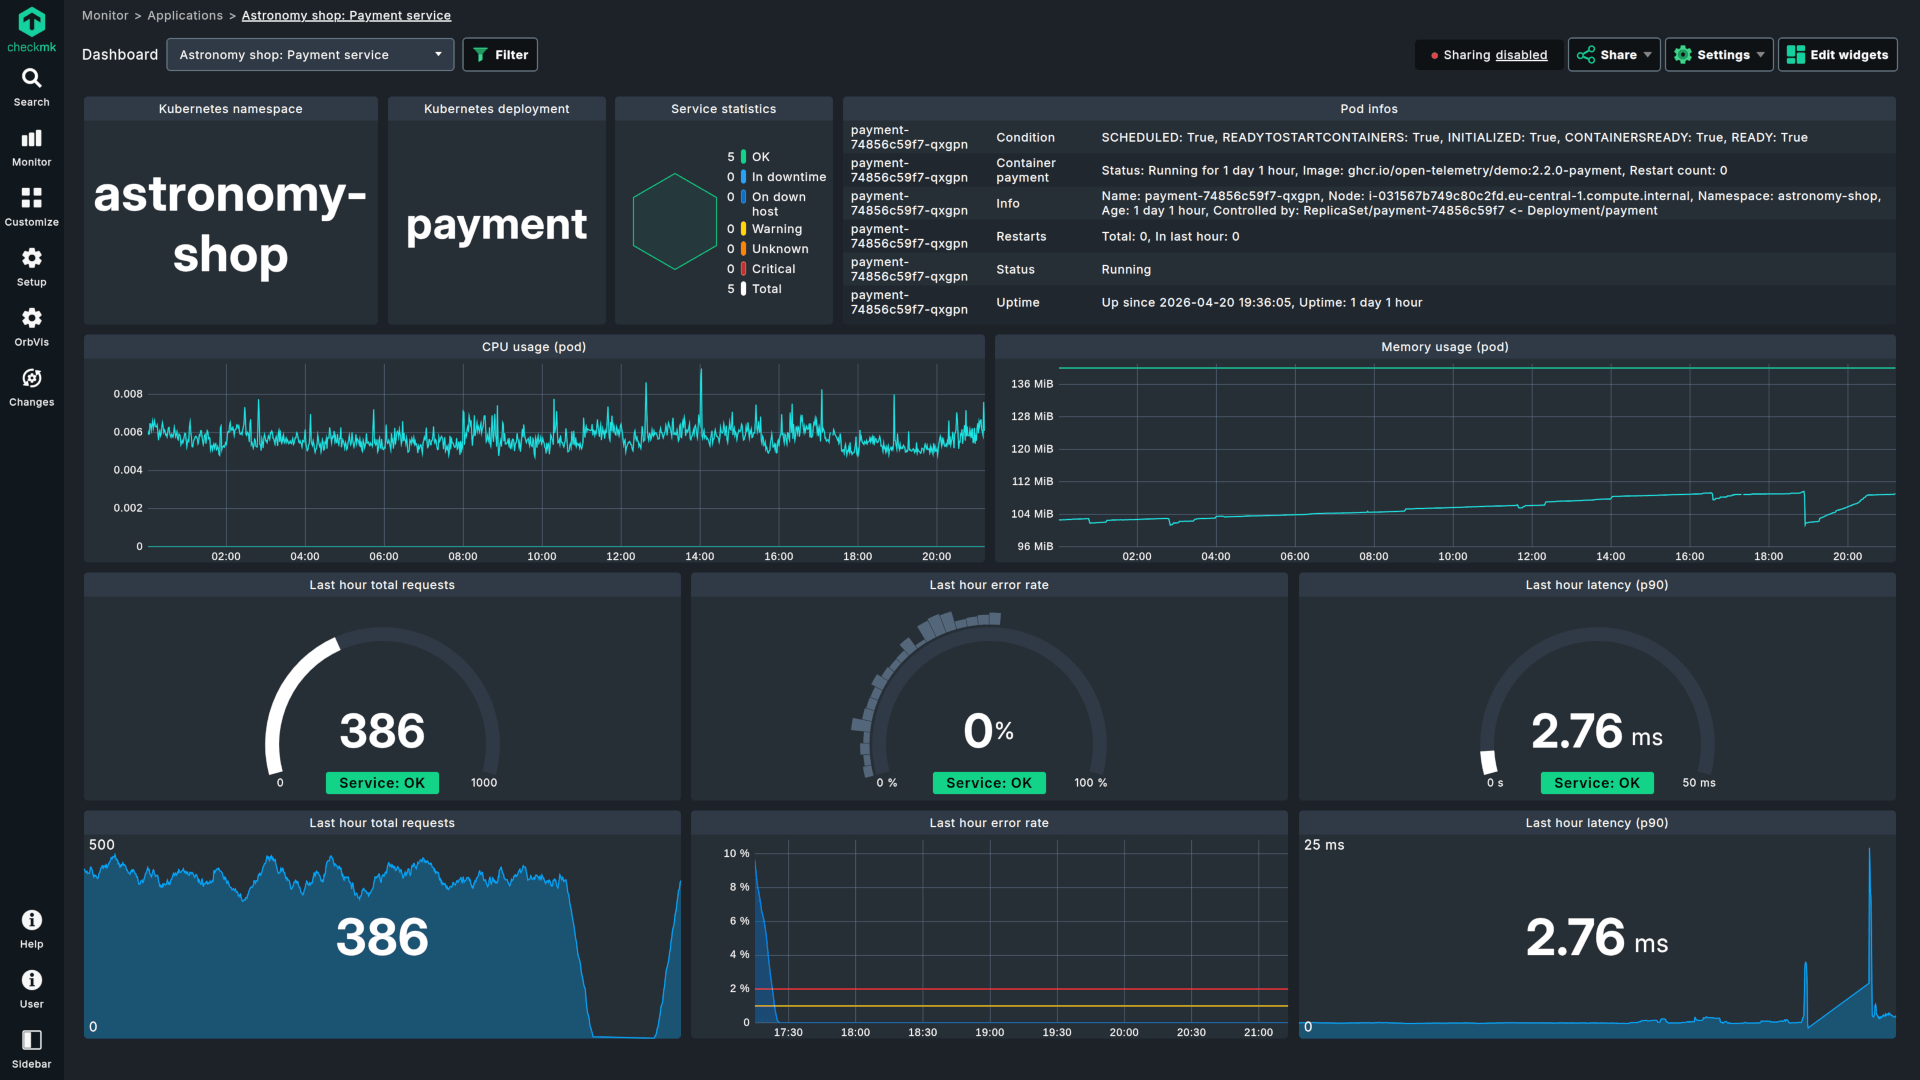Click the Sharing disabled status link
Screen dimensions: 1920x1080
[x=1520, y=55]
